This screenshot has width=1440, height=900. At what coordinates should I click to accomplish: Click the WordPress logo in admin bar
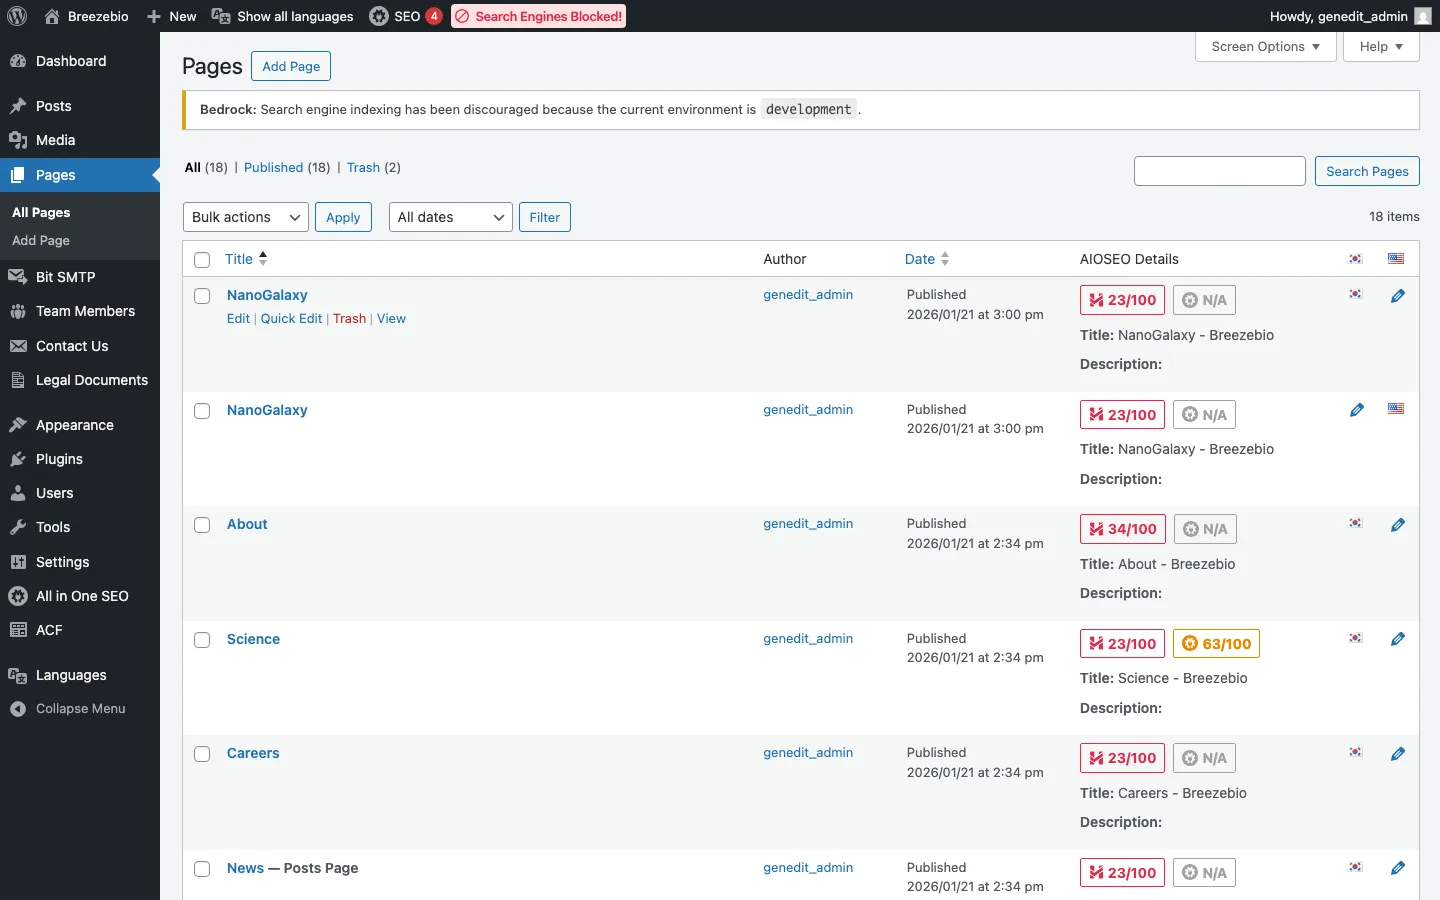(17, 16)
